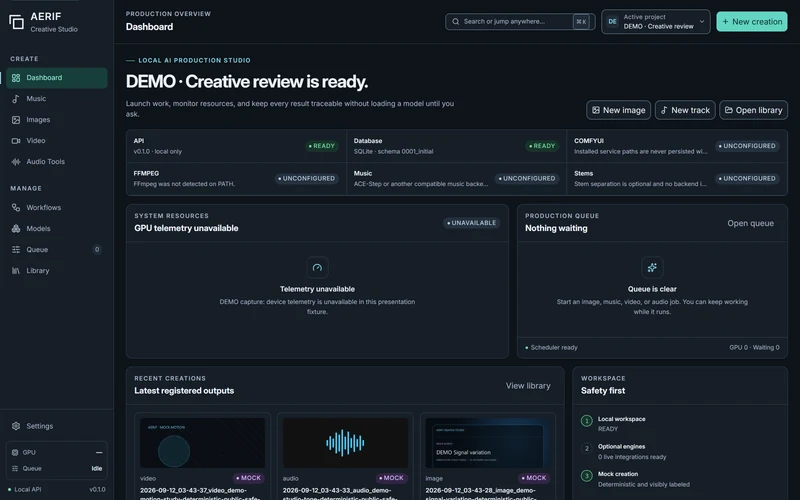The image size is (800, 500).
Task: Click the plus icon in New creation
Action: (x=725, y=21)
